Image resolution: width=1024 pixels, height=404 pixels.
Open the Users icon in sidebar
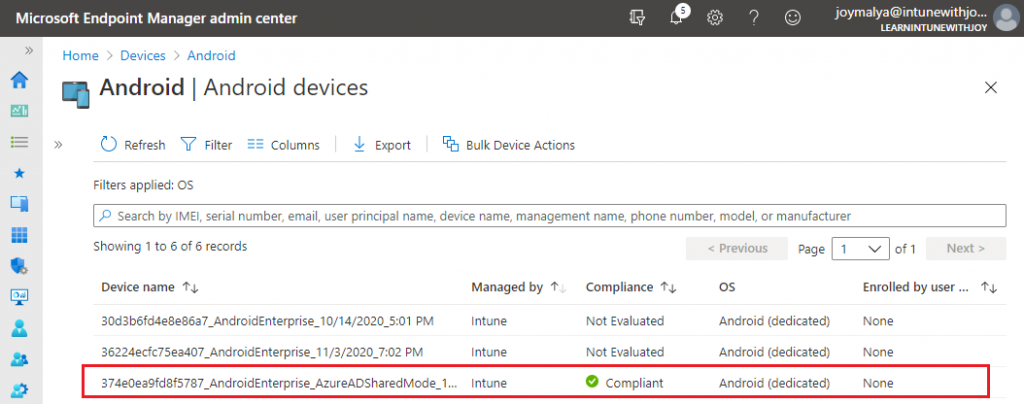(20, 328)
